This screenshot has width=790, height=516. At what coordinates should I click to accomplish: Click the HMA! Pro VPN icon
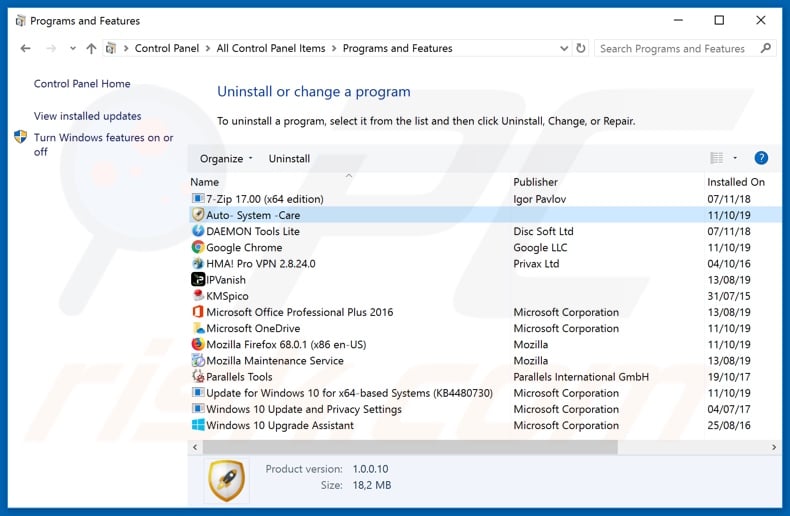tap(198, 263)
